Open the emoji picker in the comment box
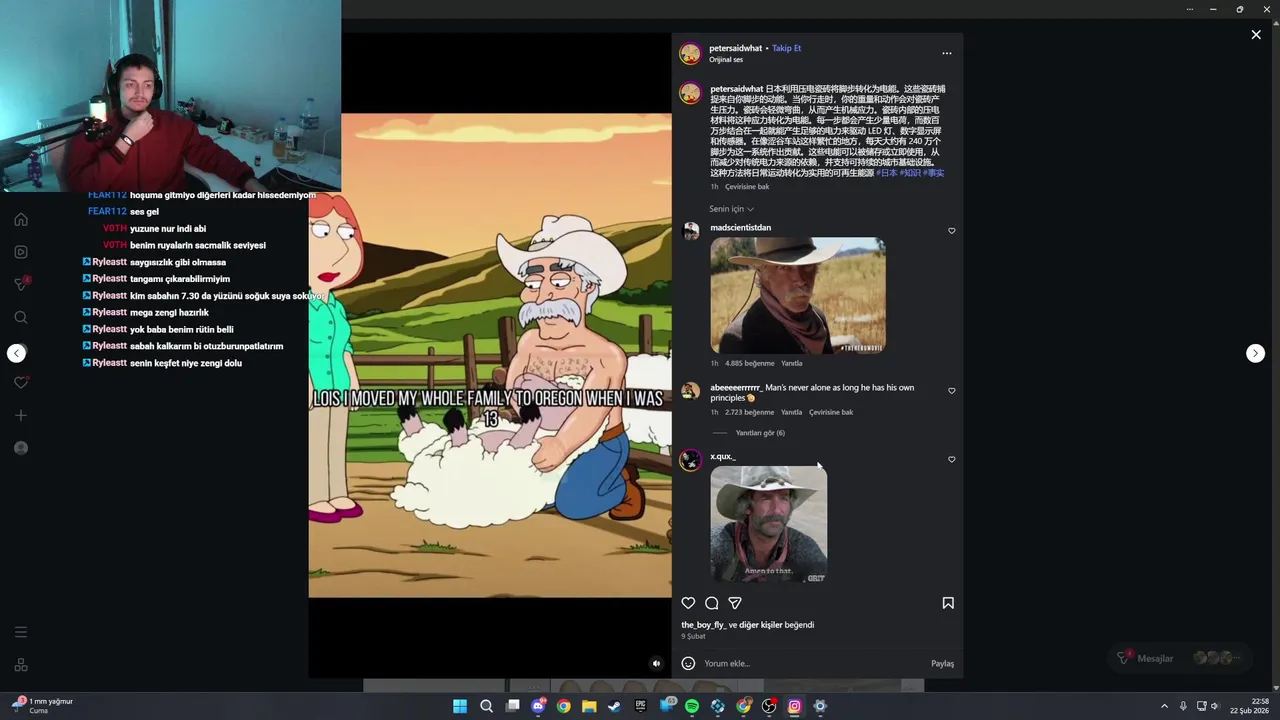Viewport: 1280px width, 720px height. (x=688, y=663)
